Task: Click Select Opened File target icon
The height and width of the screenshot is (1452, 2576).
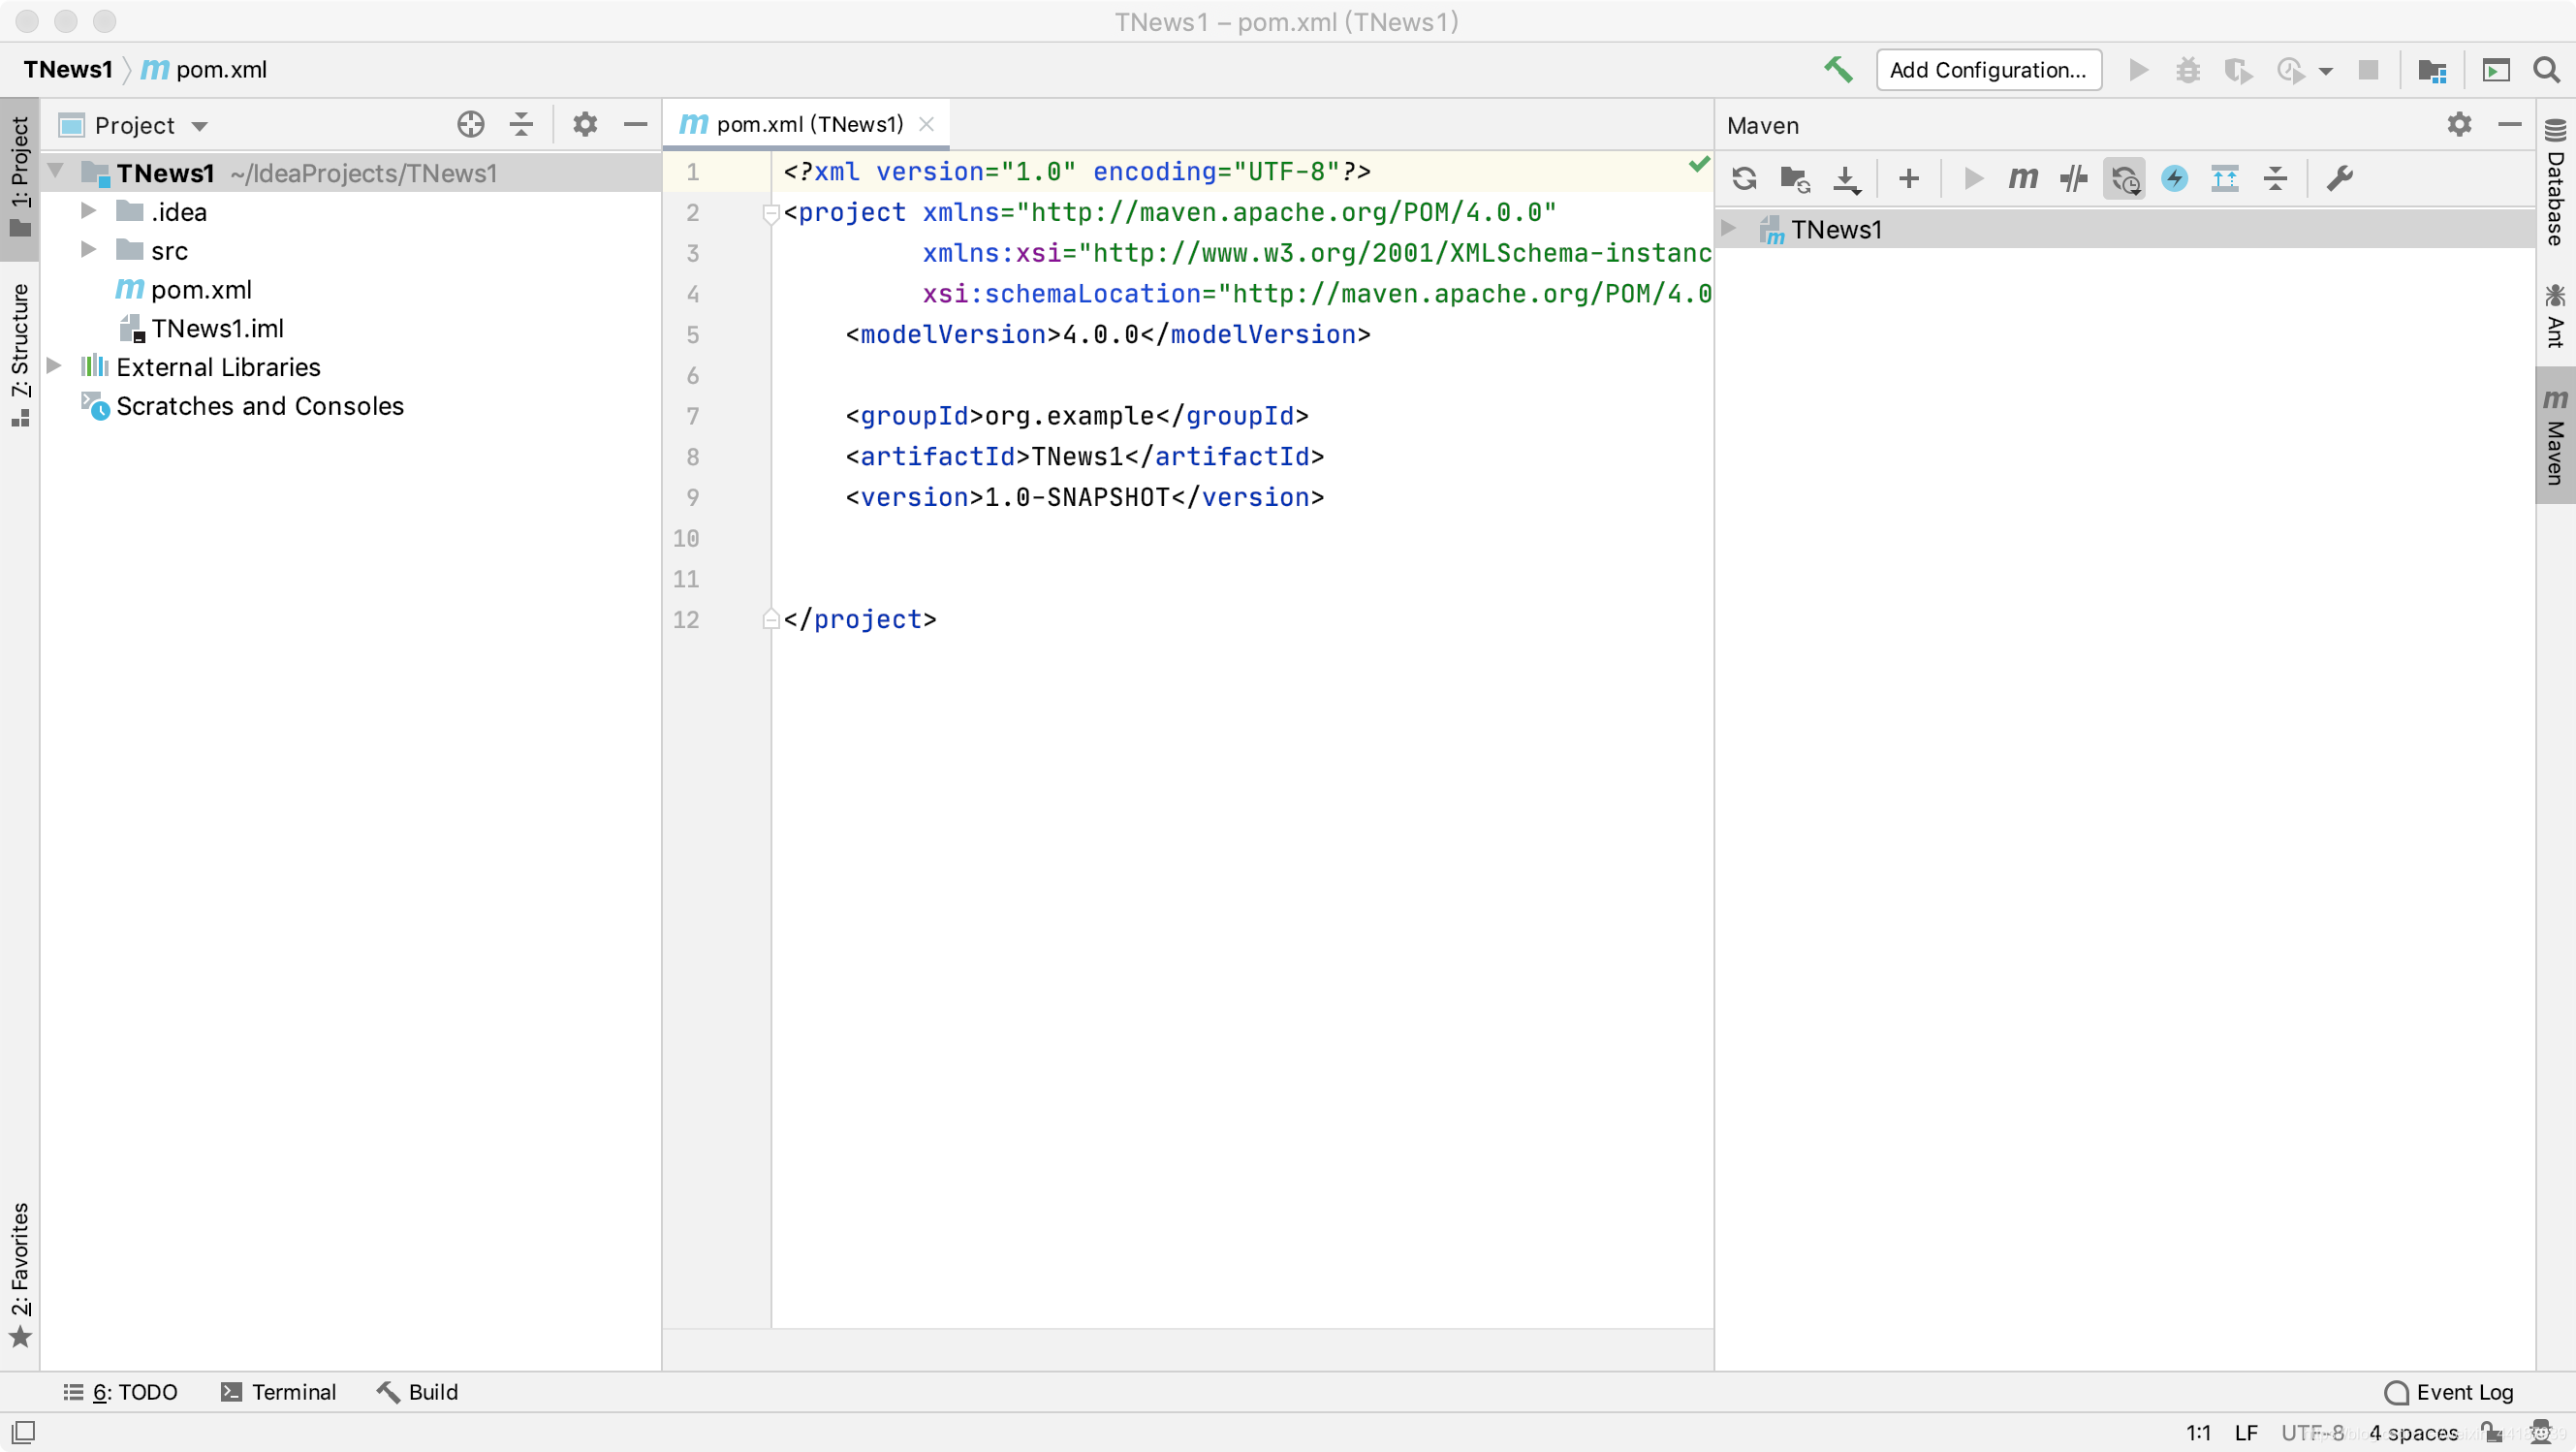Action: tap(471, 125)
